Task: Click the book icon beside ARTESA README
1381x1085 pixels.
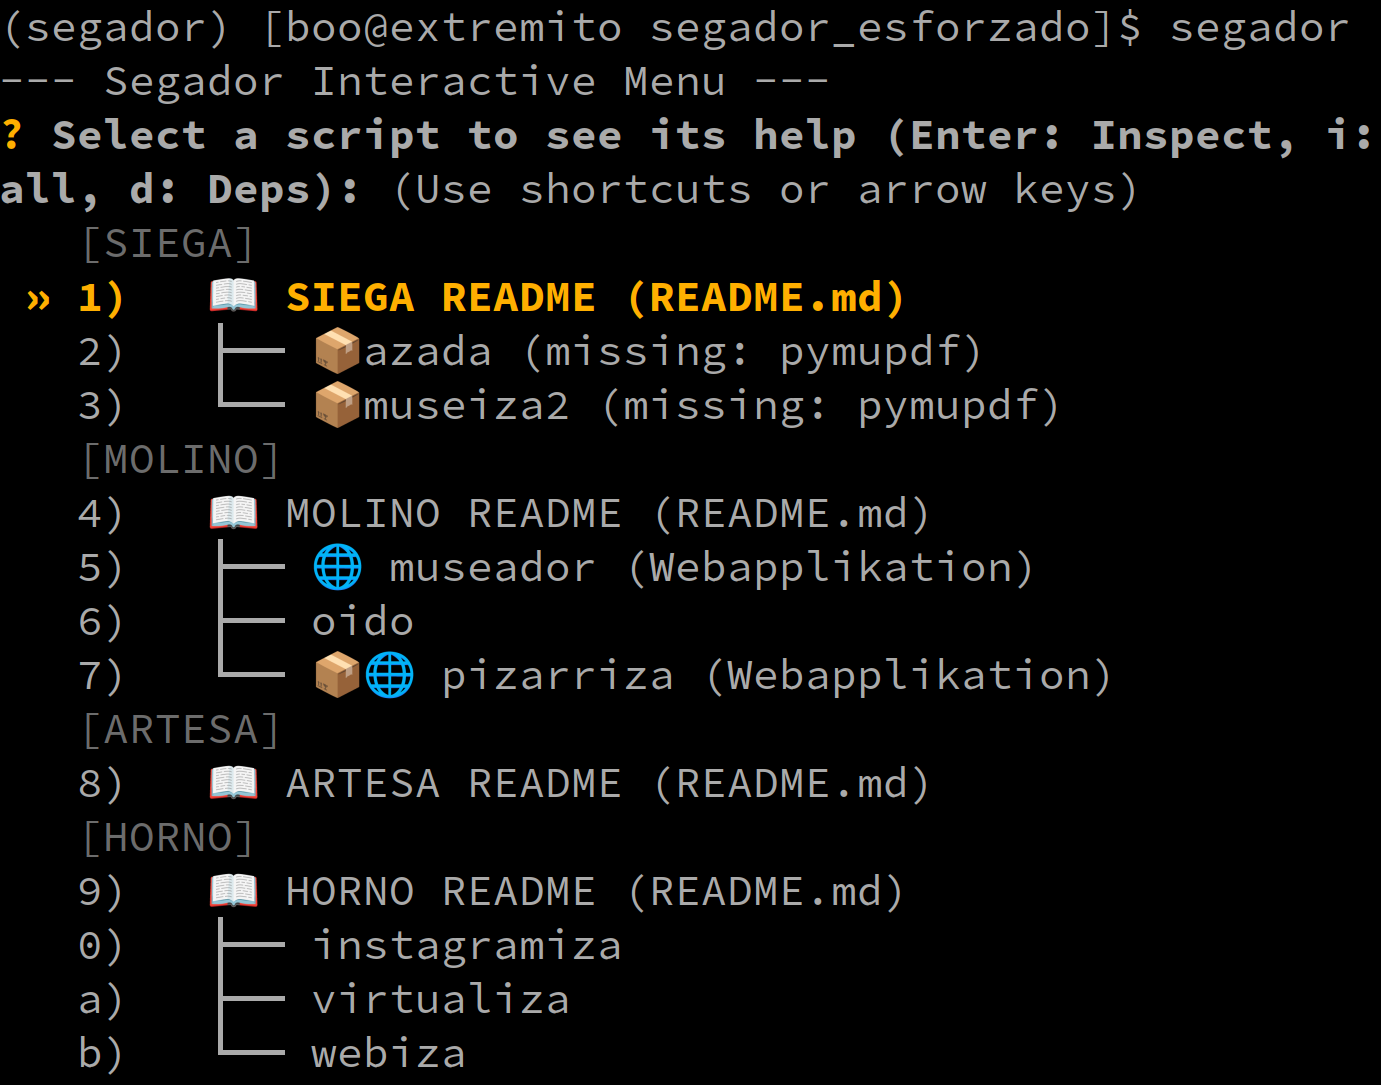Action: coord(234,783)
